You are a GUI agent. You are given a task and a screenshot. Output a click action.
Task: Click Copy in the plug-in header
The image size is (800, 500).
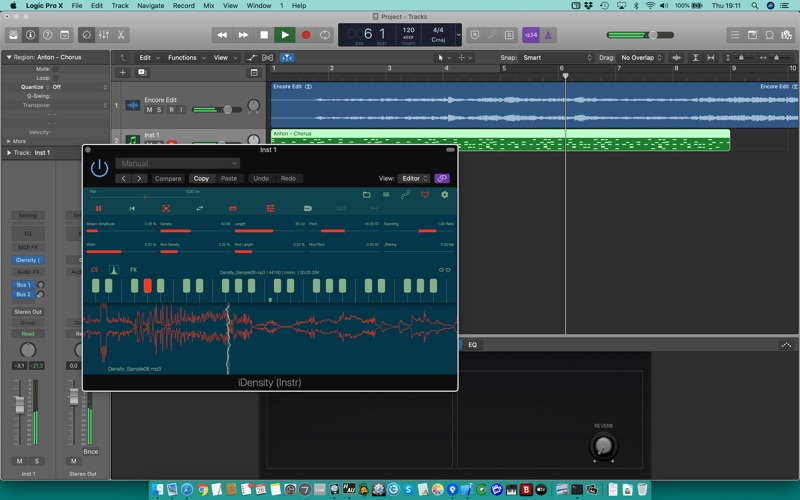coord(201,179)
